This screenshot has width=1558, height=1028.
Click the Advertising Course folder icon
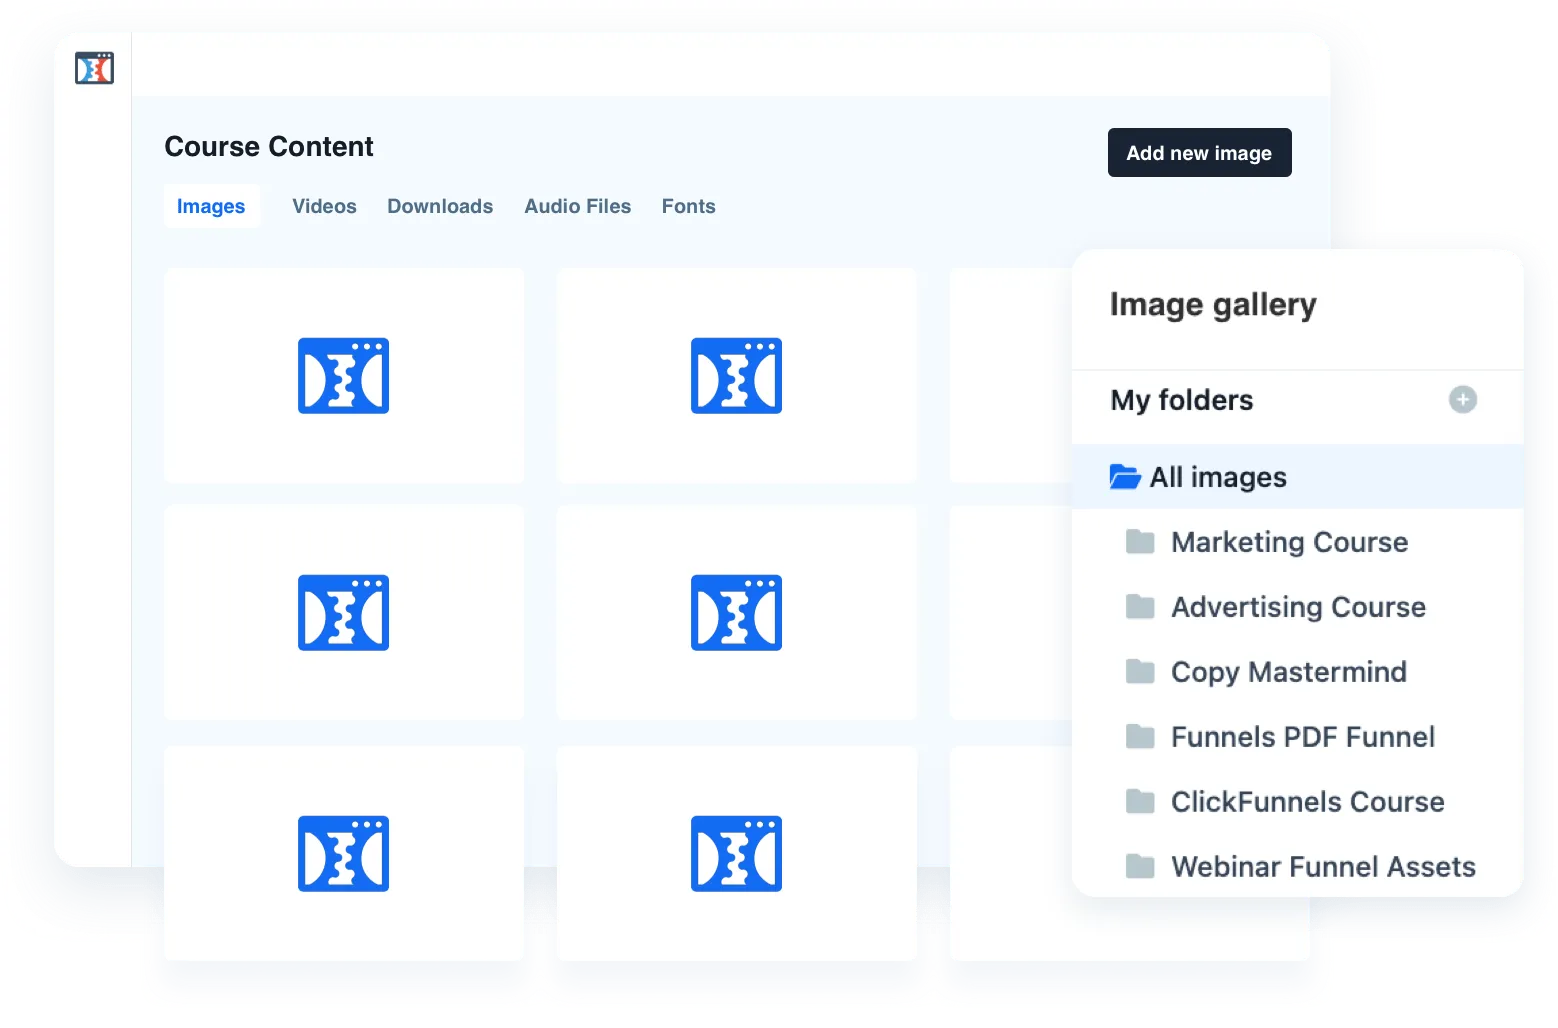point(1140,607)
